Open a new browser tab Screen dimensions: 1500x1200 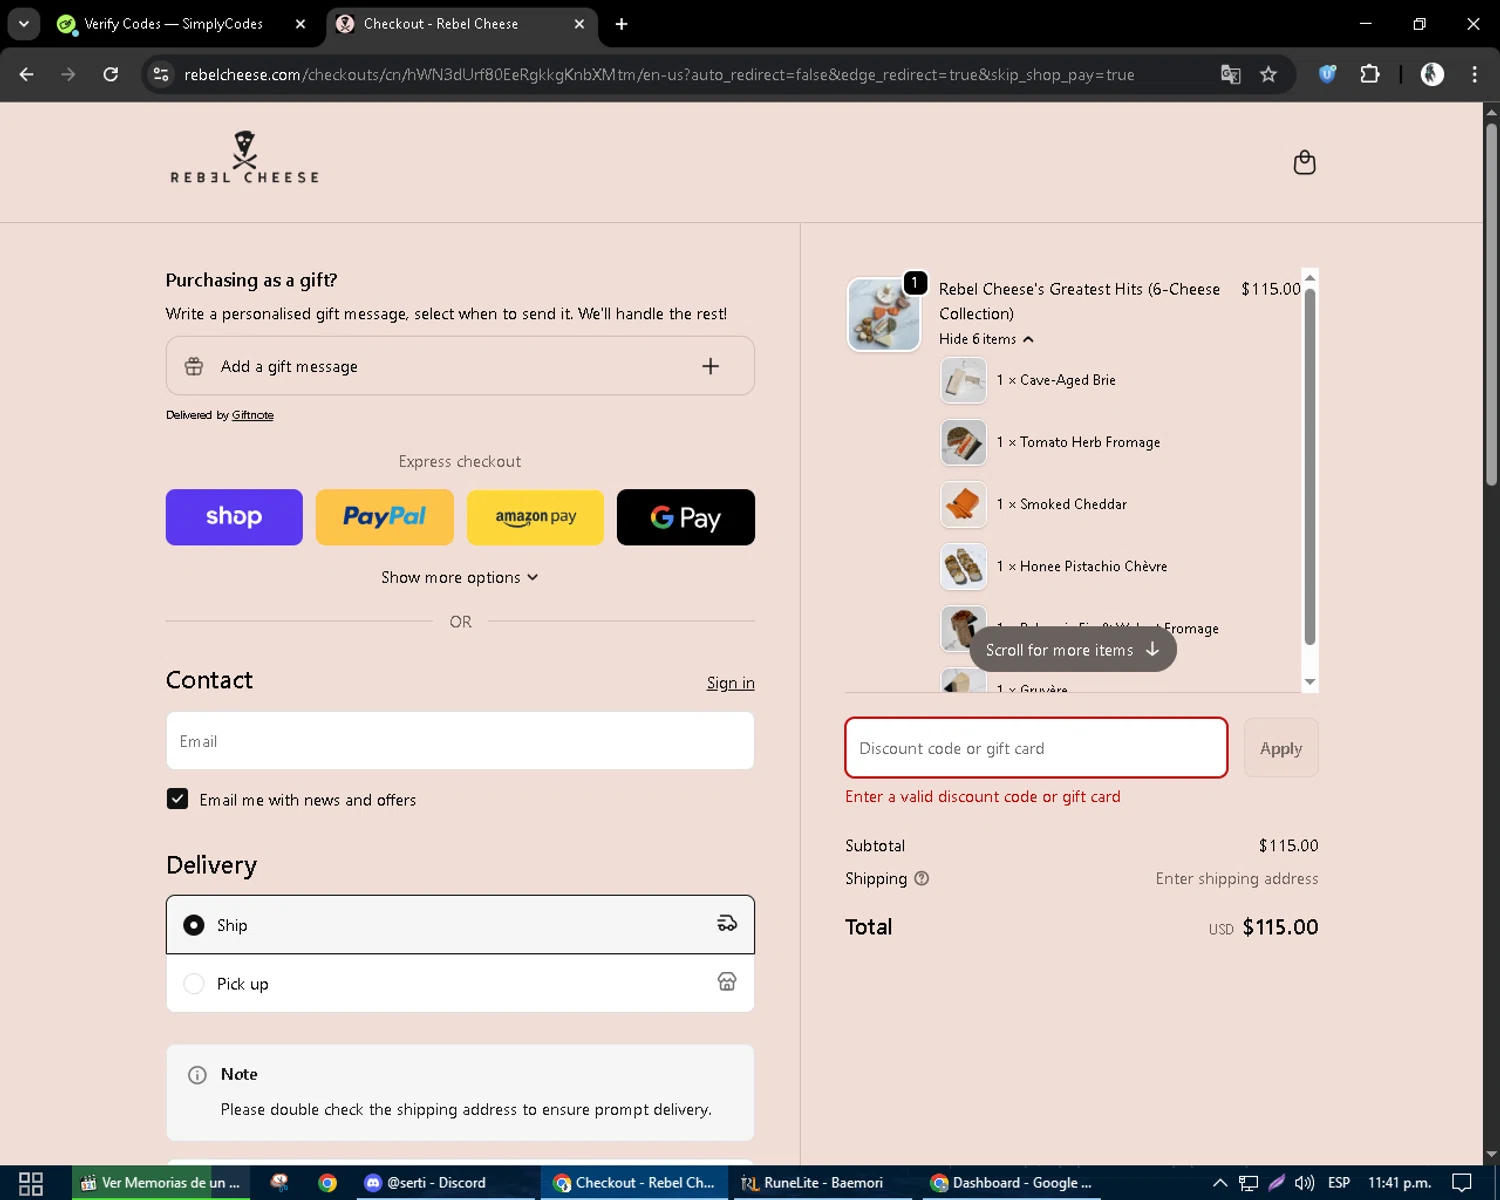tap(621, 24)
